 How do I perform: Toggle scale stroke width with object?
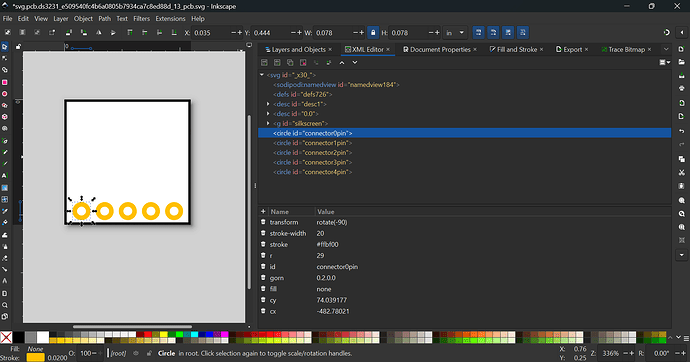[478, 33]
